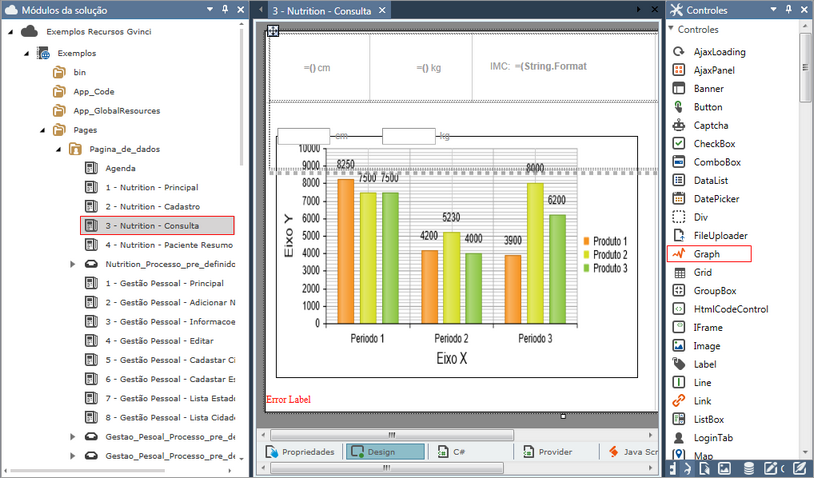Select the Button control

[x=698, y=107]
